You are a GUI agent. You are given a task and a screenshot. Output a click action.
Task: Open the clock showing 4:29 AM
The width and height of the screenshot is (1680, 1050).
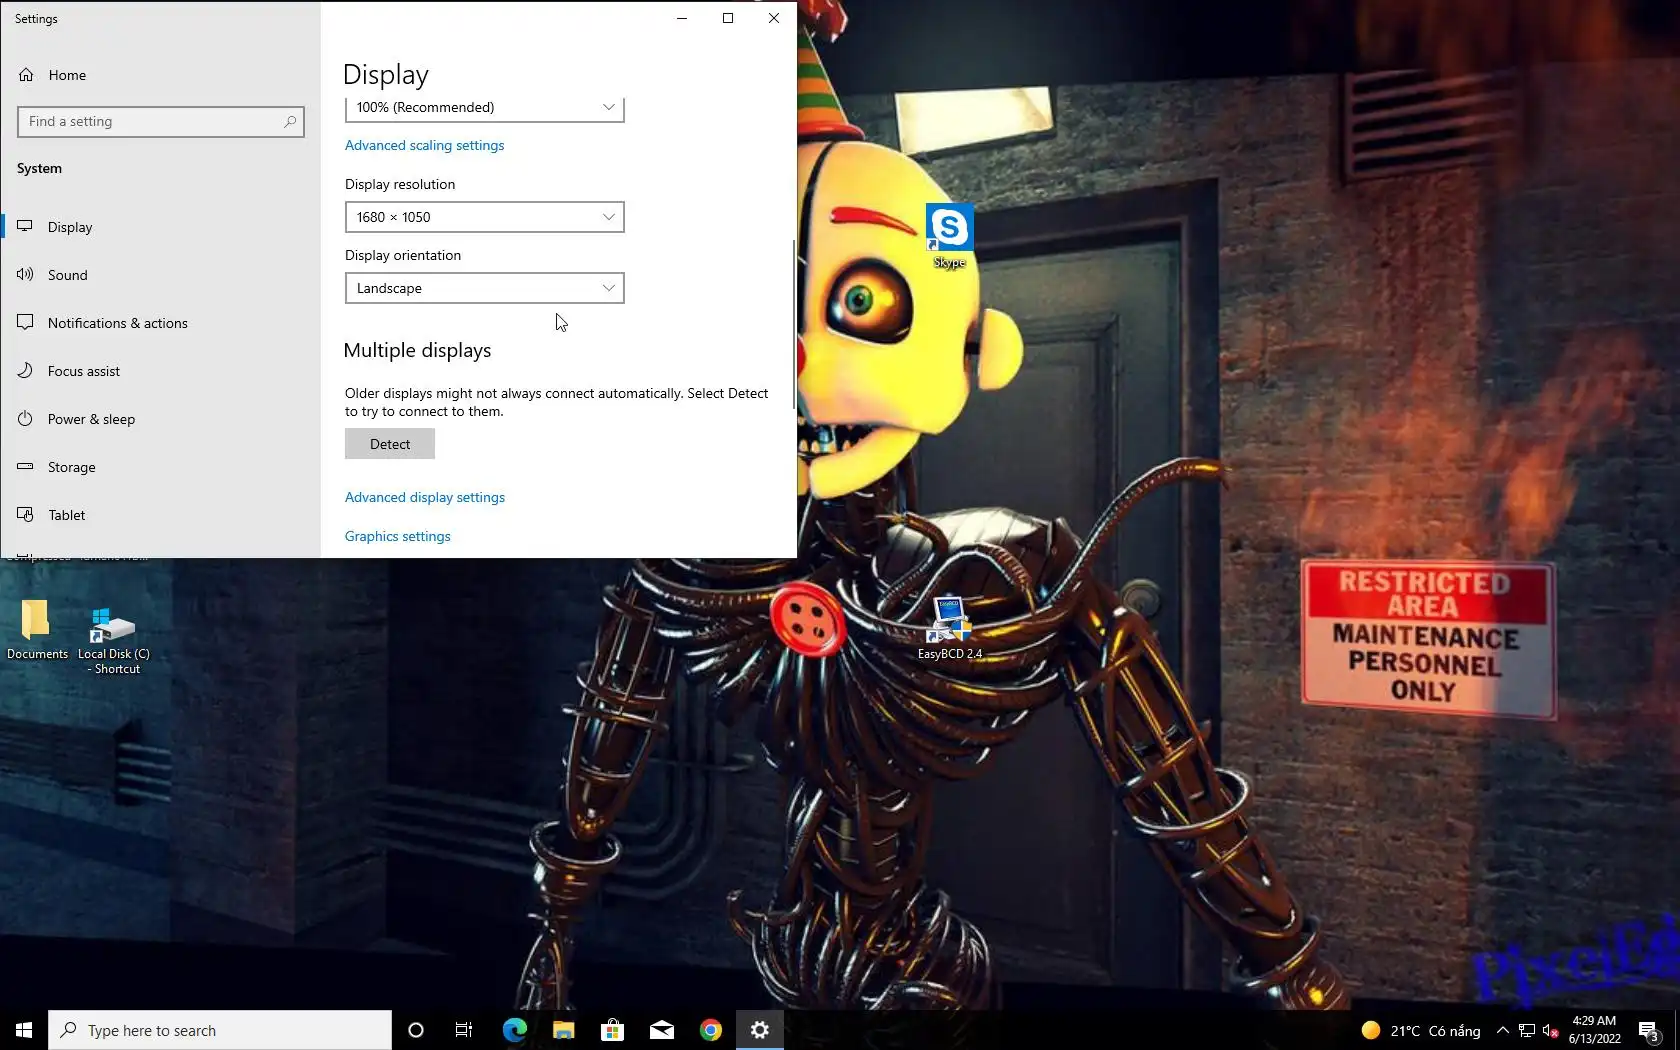[x=1595, y=1030]
